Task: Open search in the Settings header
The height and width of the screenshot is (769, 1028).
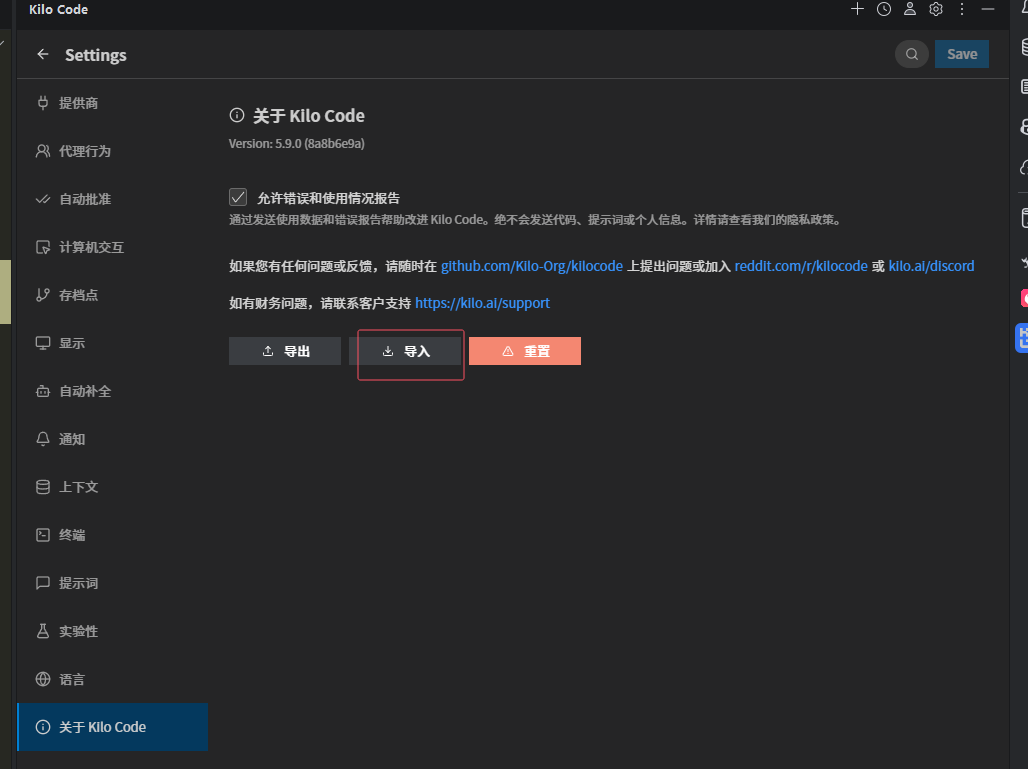Action: [x=911, y=54]
